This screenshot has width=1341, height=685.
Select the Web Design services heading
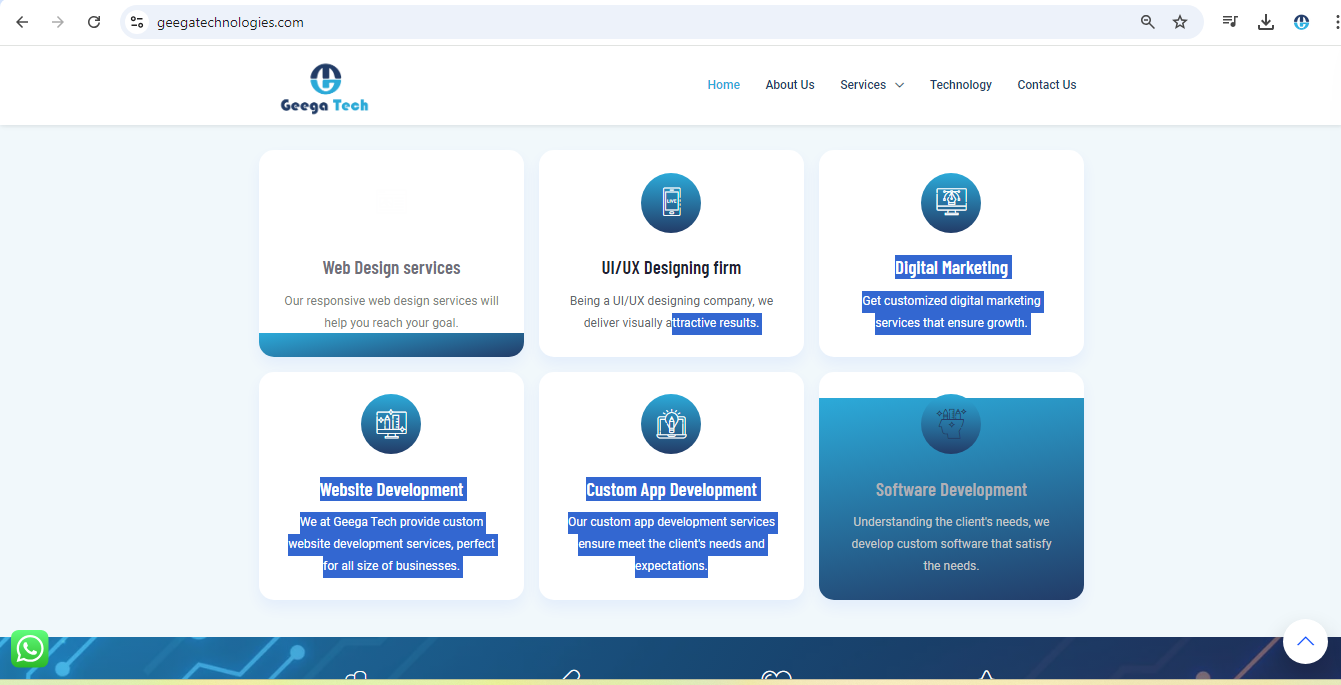point(391,268)
